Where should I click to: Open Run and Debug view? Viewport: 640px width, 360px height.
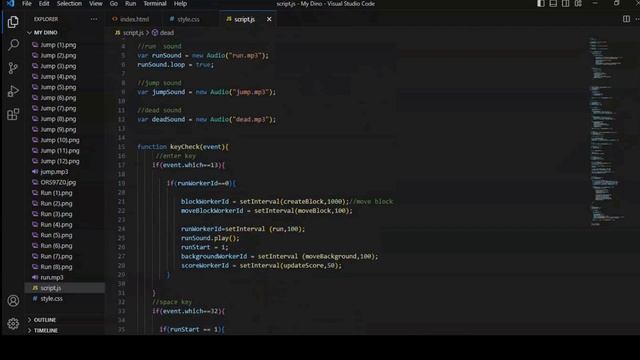point(13,91)
